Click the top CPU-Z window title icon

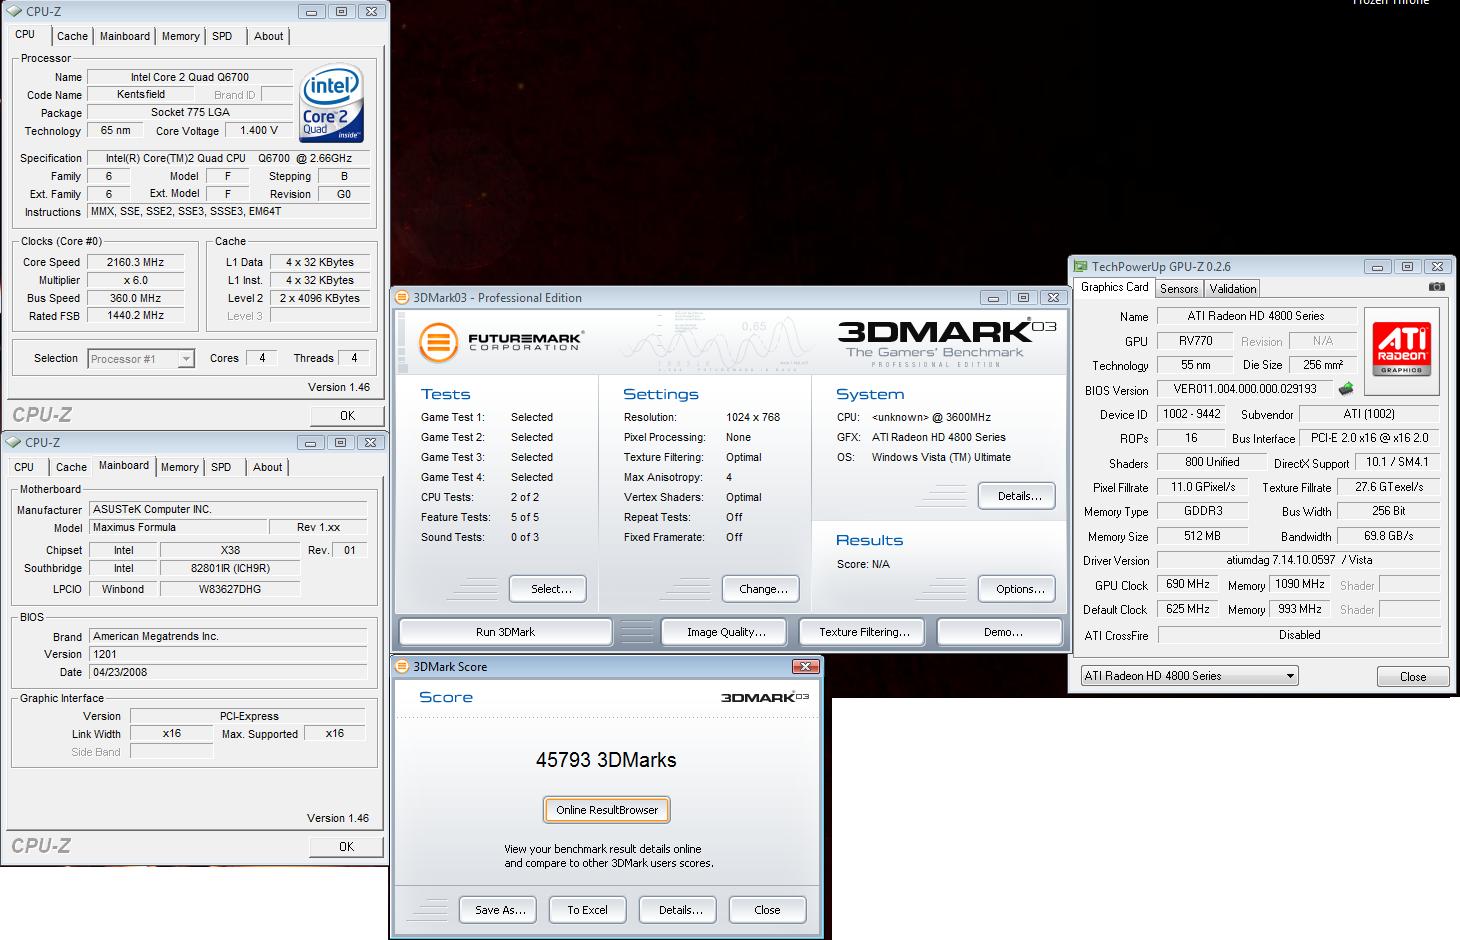(x=13, y=12)
